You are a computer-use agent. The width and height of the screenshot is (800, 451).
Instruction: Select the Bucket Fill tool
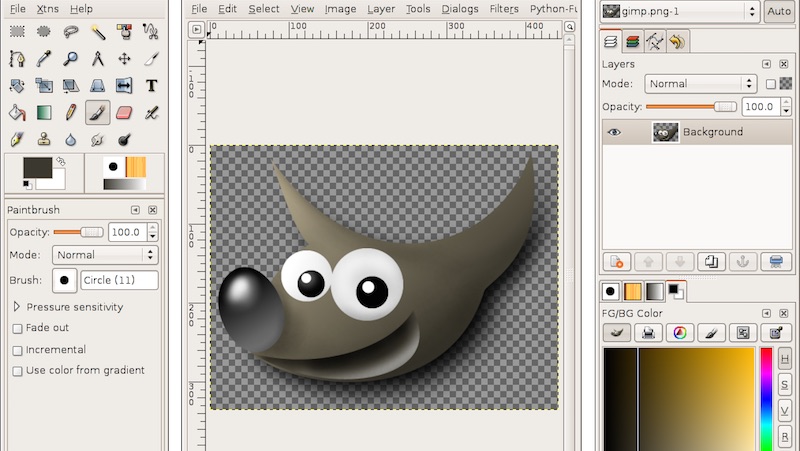coord(17,113)
